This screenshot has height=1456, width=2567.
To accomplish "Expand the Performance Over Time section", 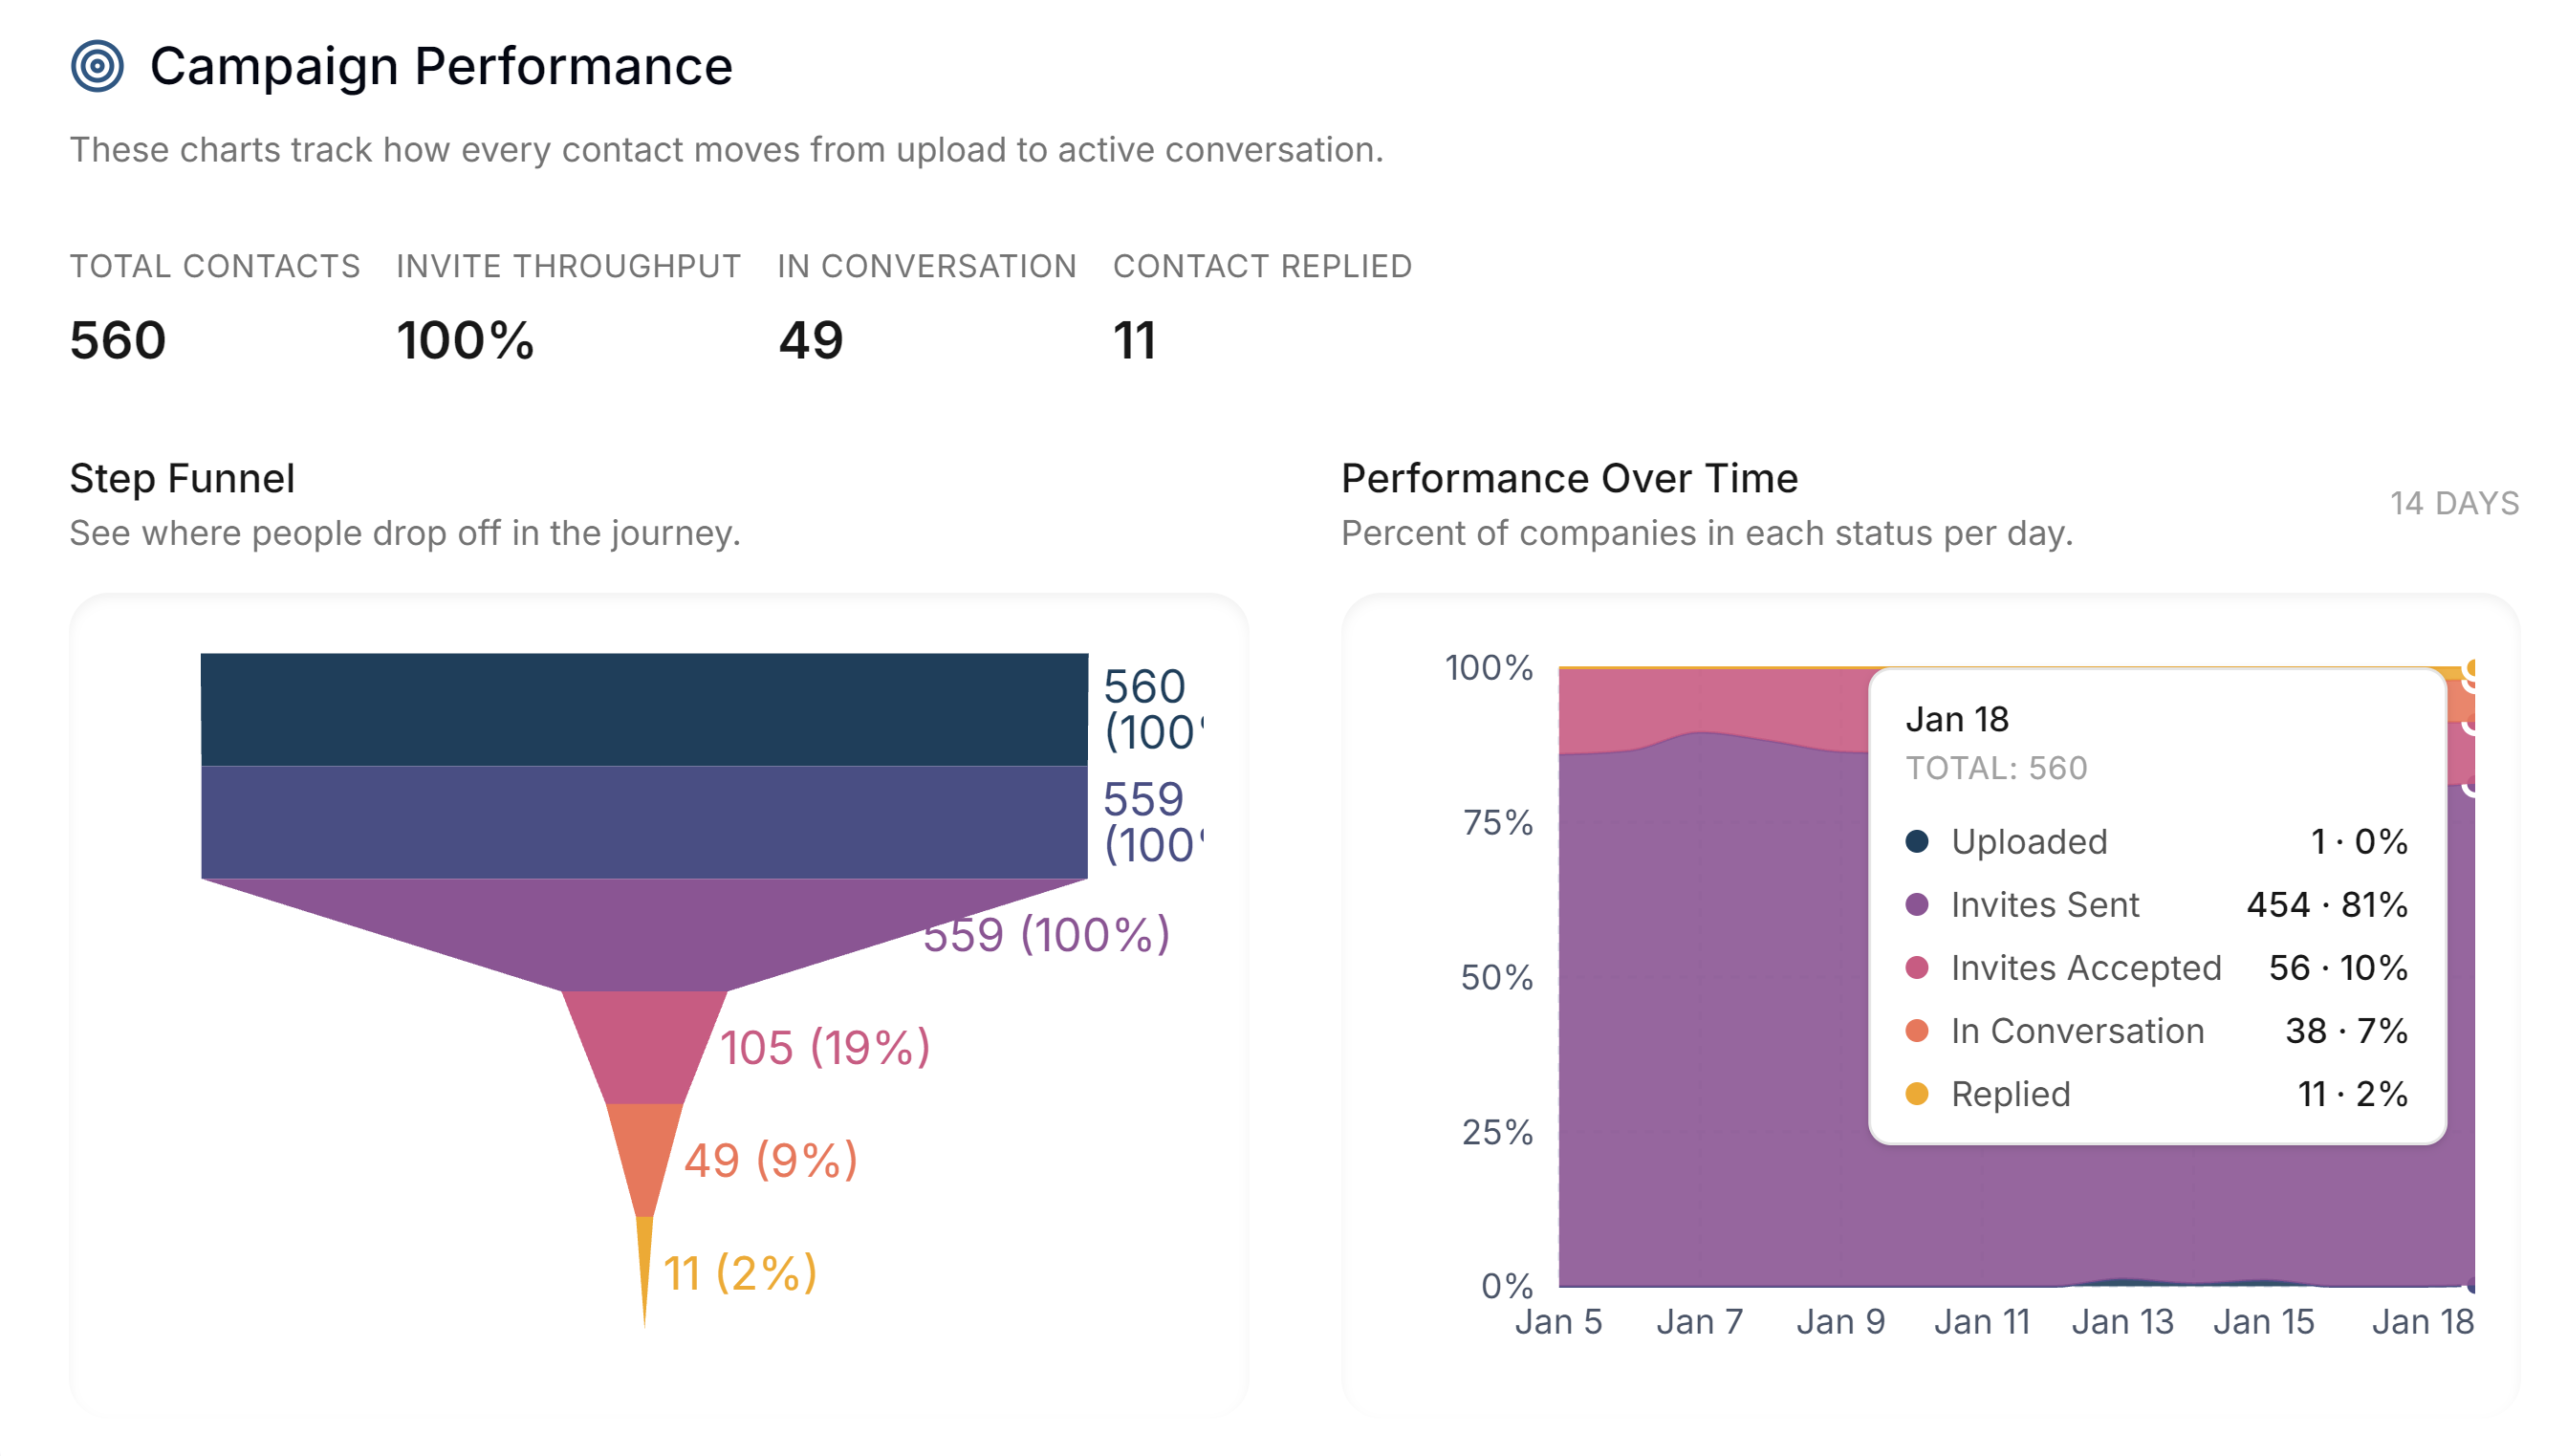I will tap(1570, 478).
